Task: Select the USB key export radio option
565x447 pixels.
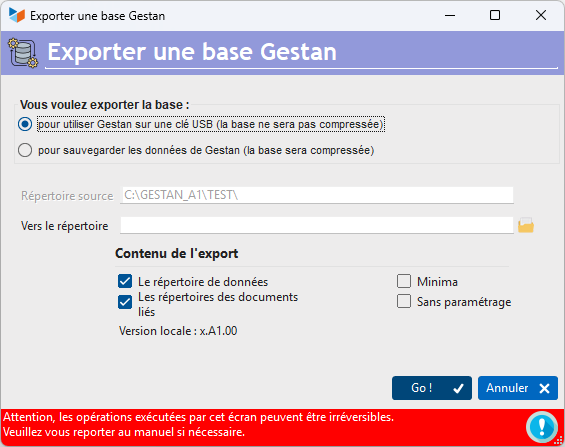Action: pyautogui.click(x=25, y=124)
